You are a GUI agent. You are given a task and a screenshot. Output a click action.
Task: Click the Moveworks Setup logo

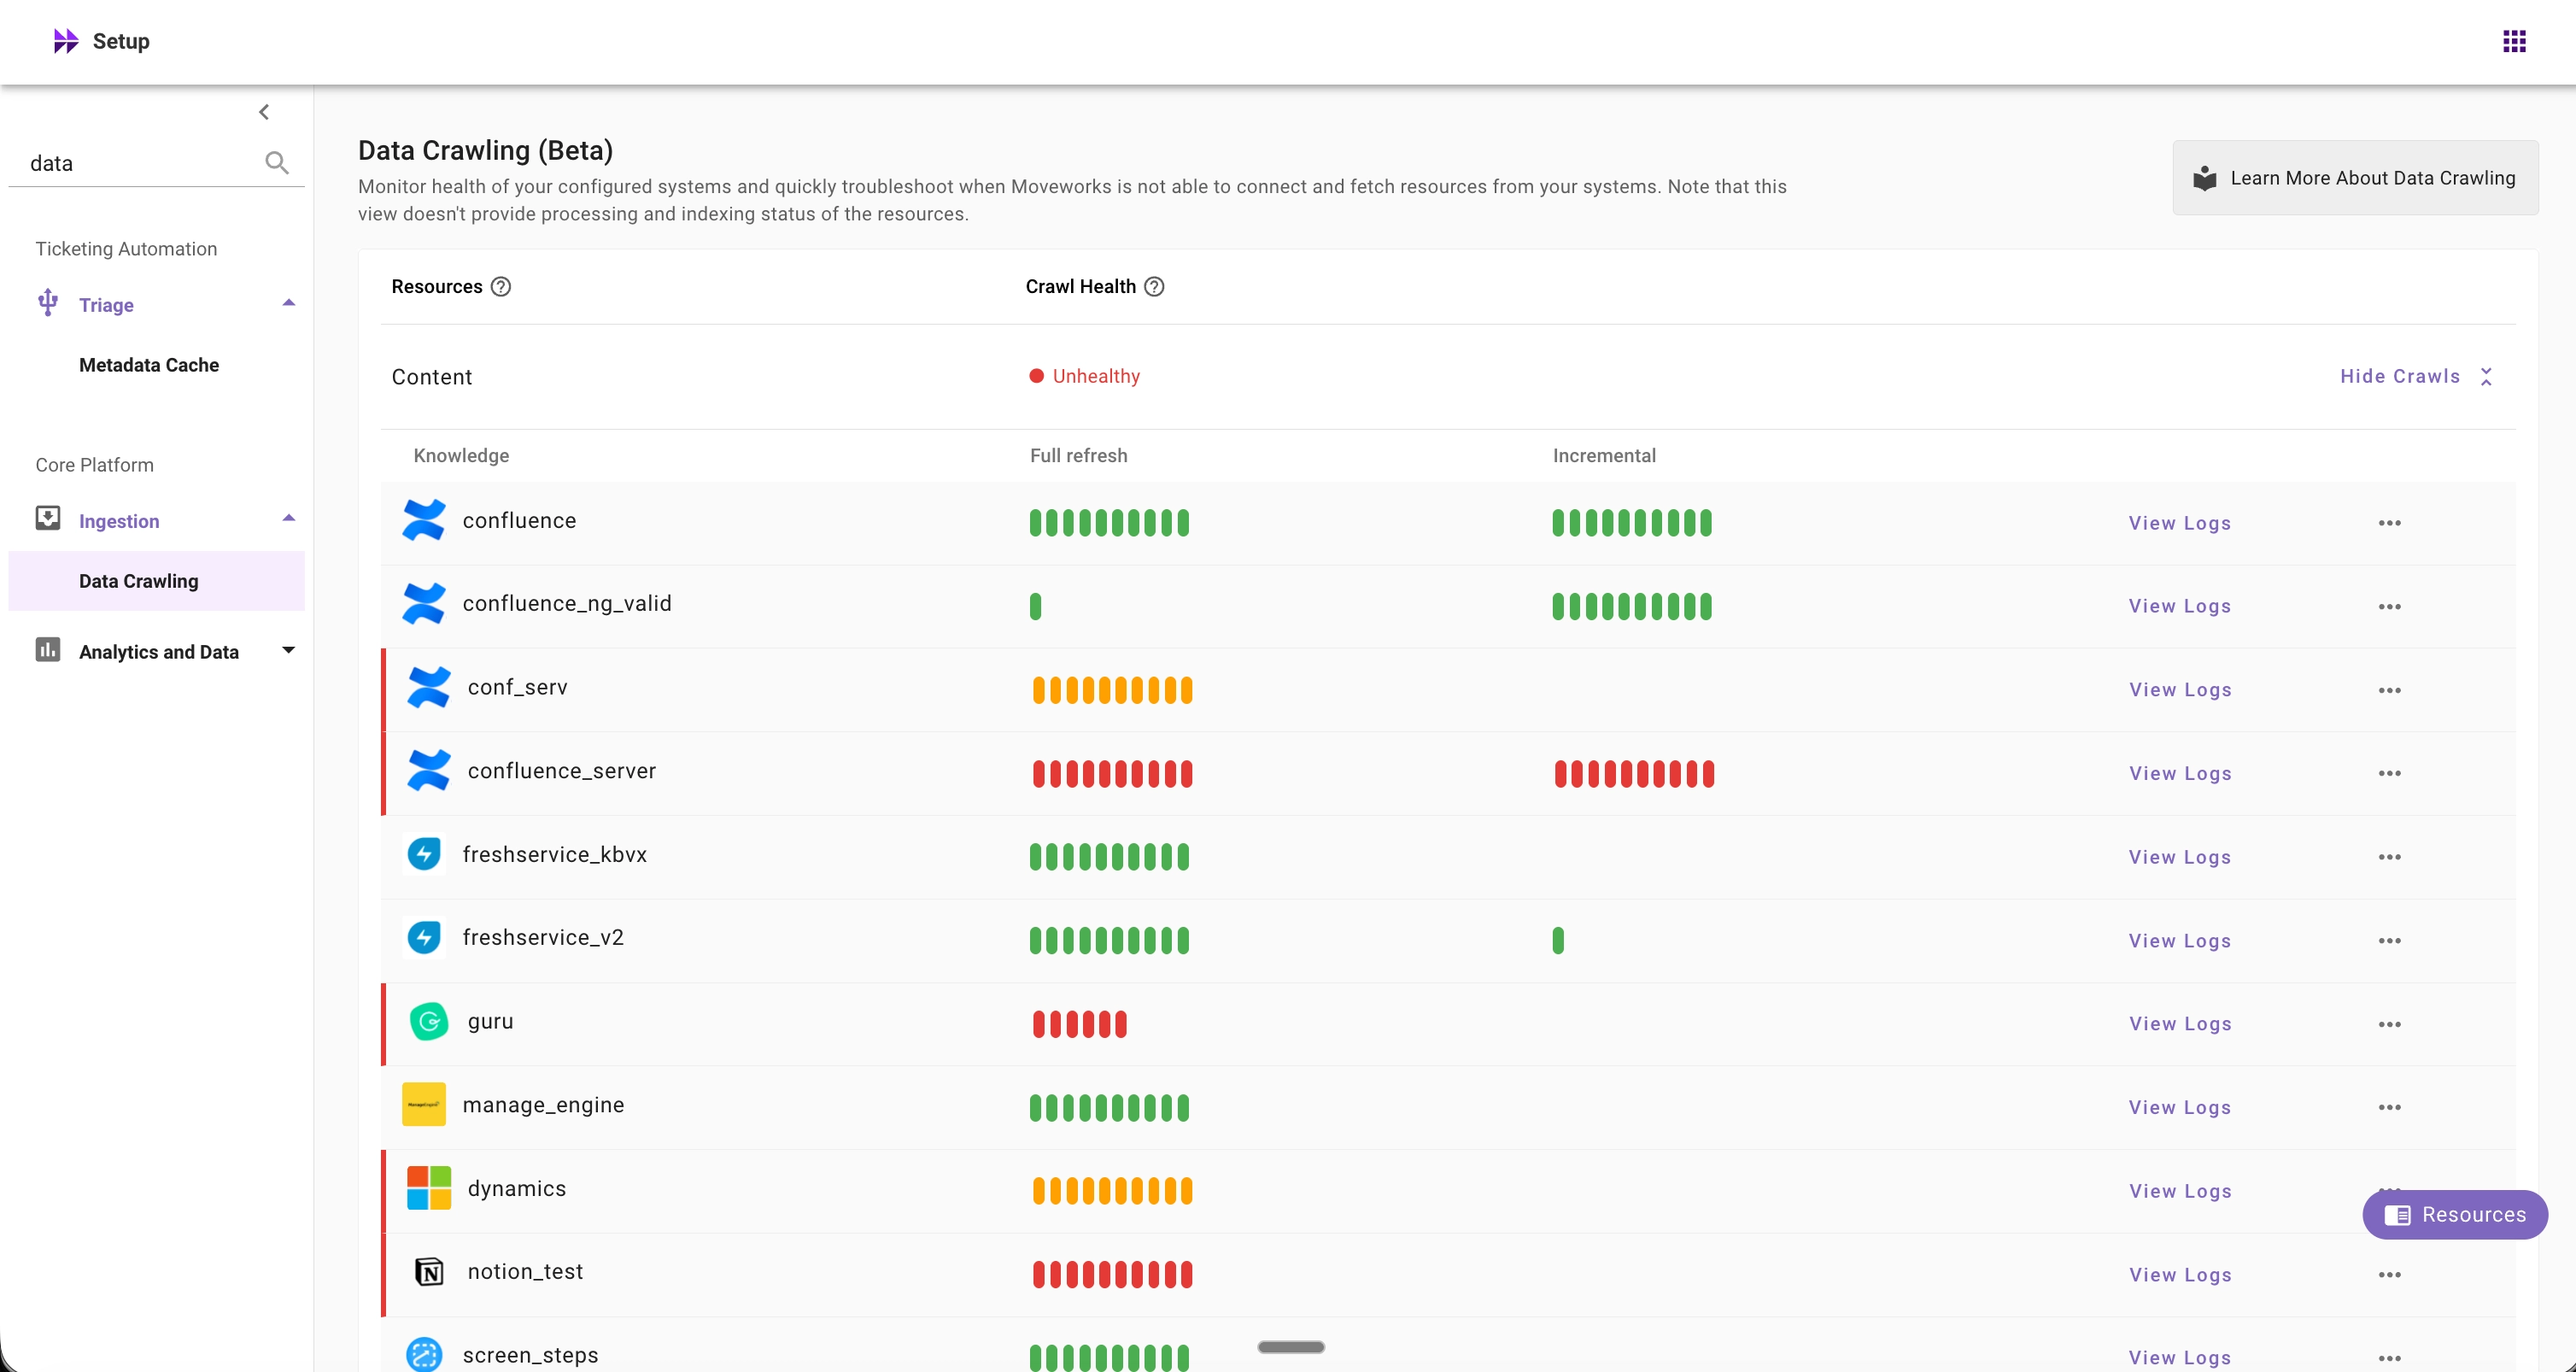click(66, 41)
